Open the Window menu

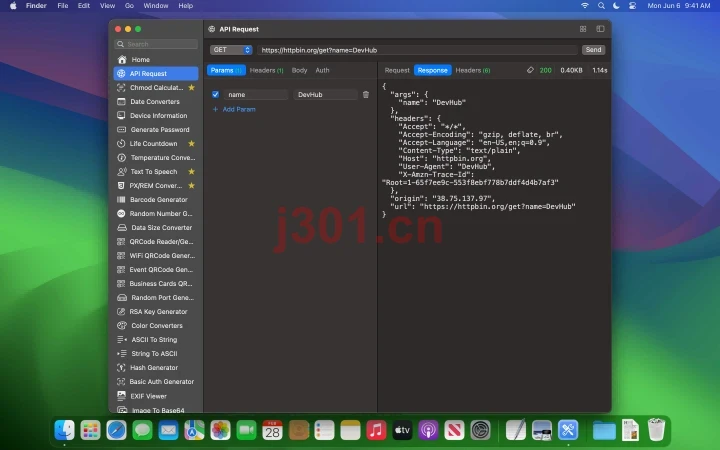[x=156, y=6]
